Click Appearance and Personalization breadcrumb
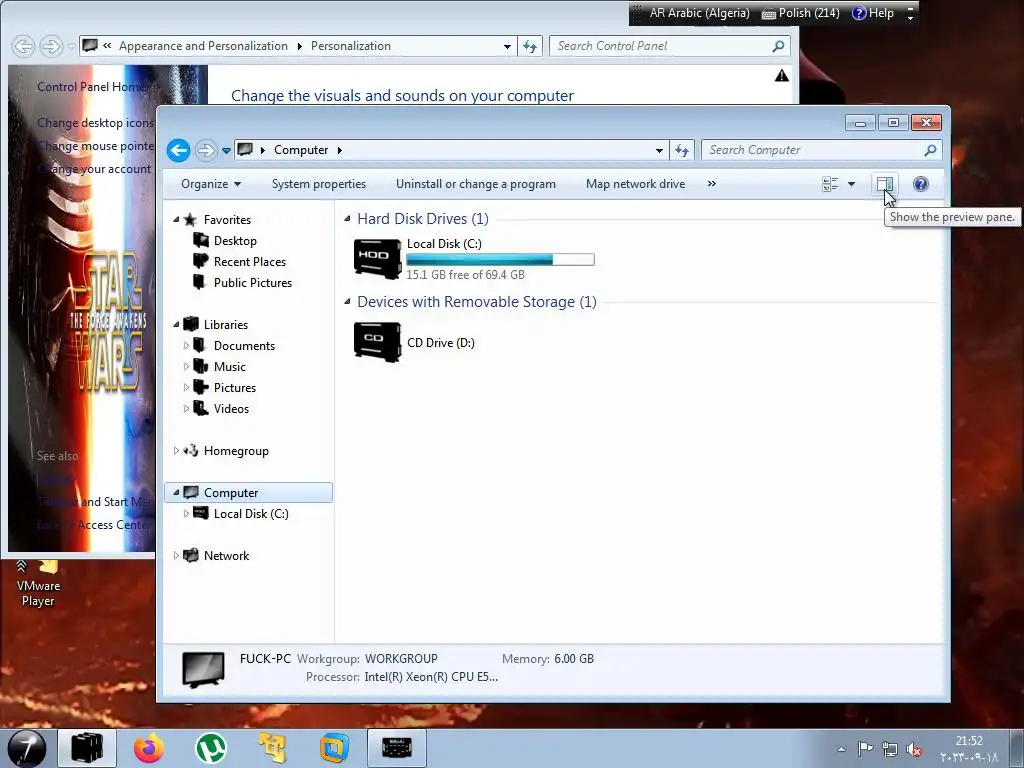Viewport: 1024px width, 768px height. click(x=203, y=46)
